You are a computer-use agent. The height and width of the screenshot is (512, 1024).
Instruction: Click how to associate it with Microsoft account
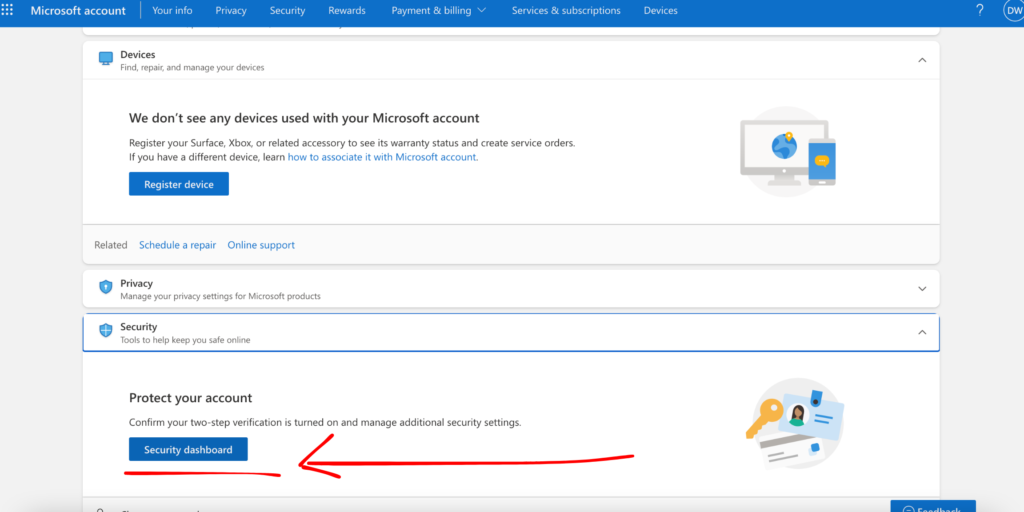pos(382,157)
